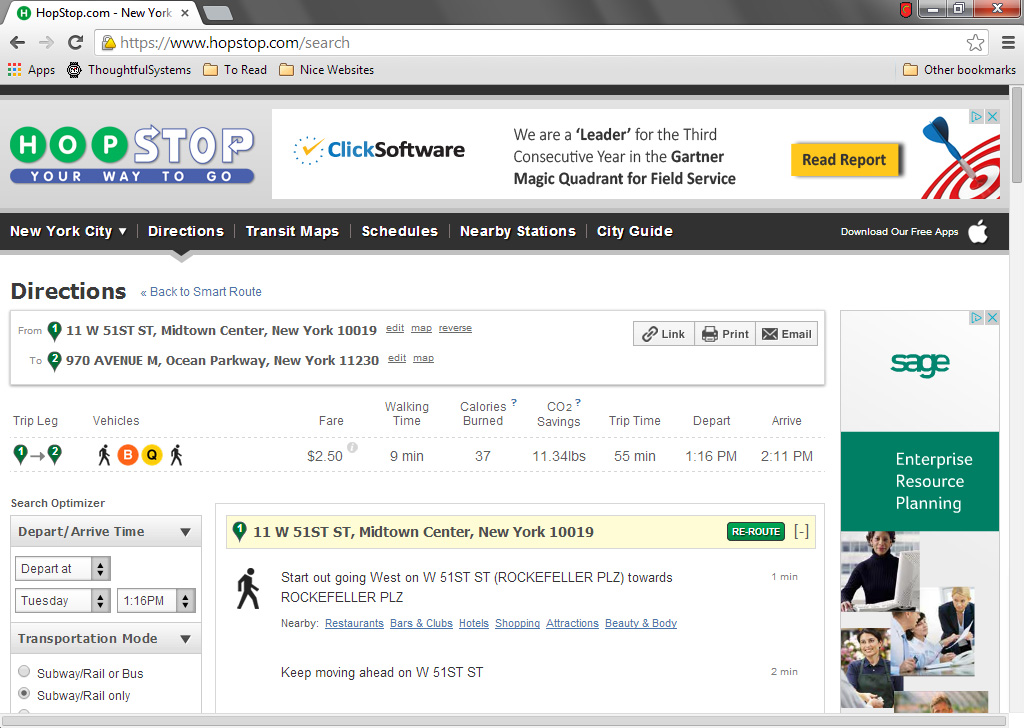The width and height of the screenshot is (1024, 728).
Task: Go back with browser back arrow
Action: 18,43
